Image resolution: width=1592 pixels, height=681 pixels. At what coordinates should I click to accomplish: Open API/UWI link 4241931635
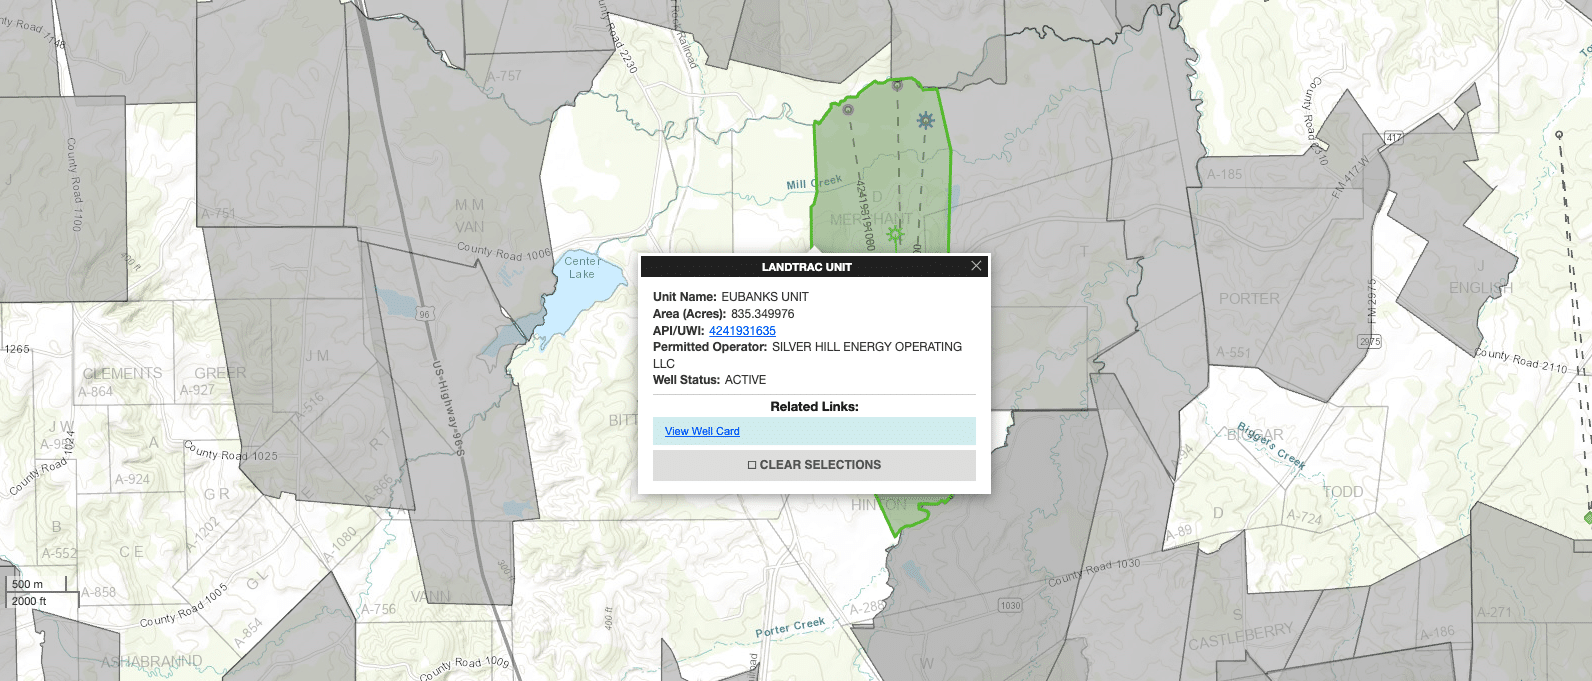click(x=742, y=331)
